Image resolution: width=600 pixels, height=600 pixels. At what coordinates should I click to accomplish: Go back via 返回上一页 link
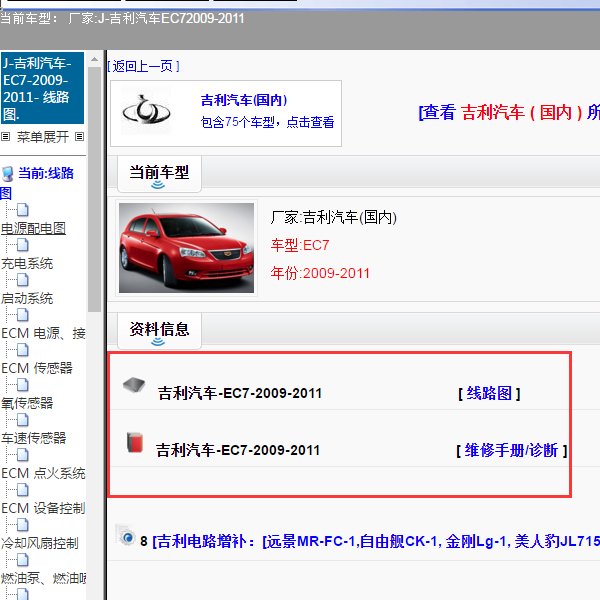pos(143,66)
